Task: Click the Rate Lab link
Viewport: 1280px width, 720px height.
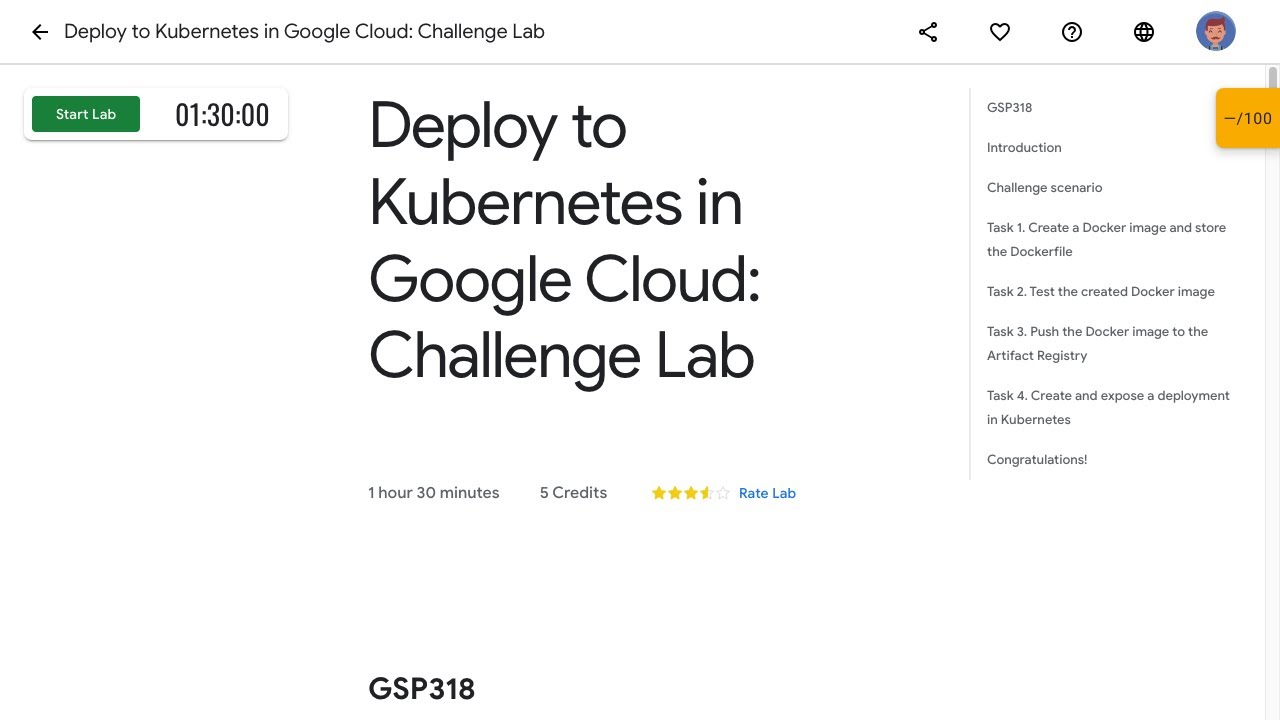Action: [x=767, y=493]
